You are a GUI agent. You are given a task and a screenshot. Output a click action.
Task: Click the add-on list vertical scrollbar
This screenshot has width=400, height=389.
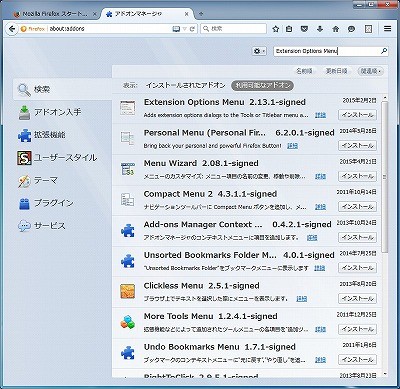(385, 177)
